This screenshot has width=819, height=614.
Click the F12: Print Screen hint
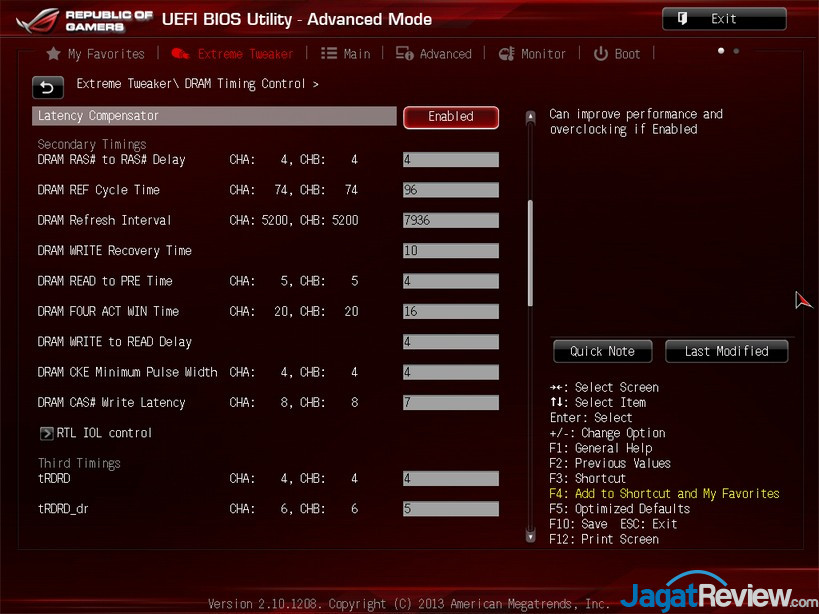(604, 539)
